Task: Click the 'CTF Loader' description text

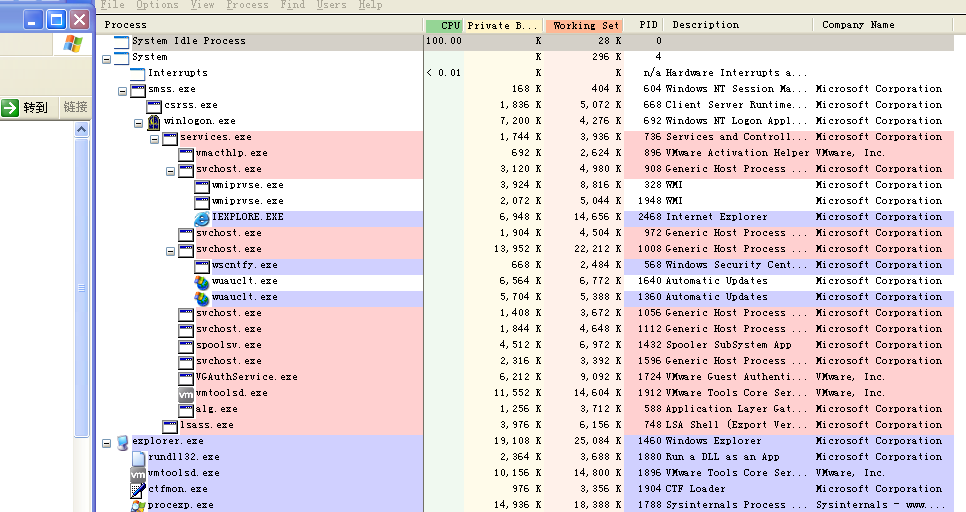Action: pos(696,489)
